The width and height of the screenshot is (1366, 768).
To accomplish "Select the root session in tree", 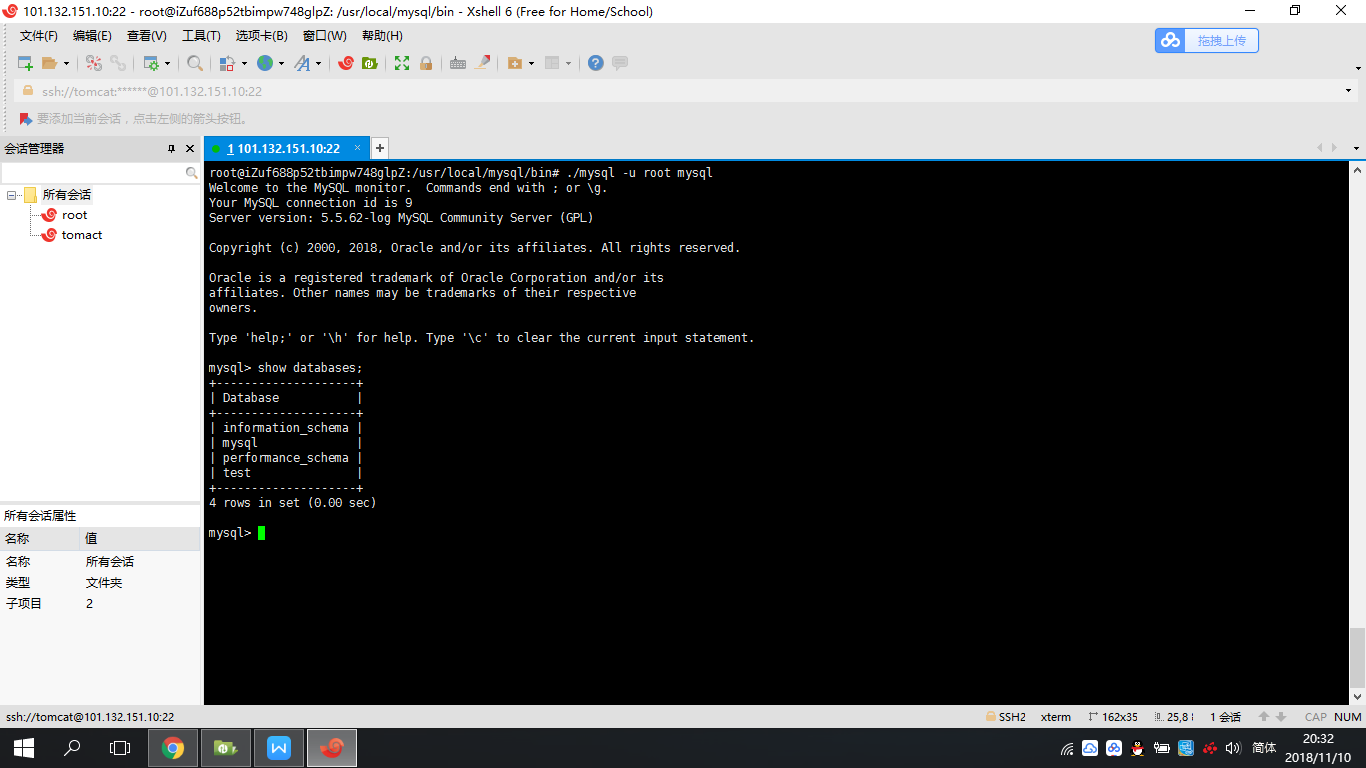I will pyautogui.click(x=74, y=215).
